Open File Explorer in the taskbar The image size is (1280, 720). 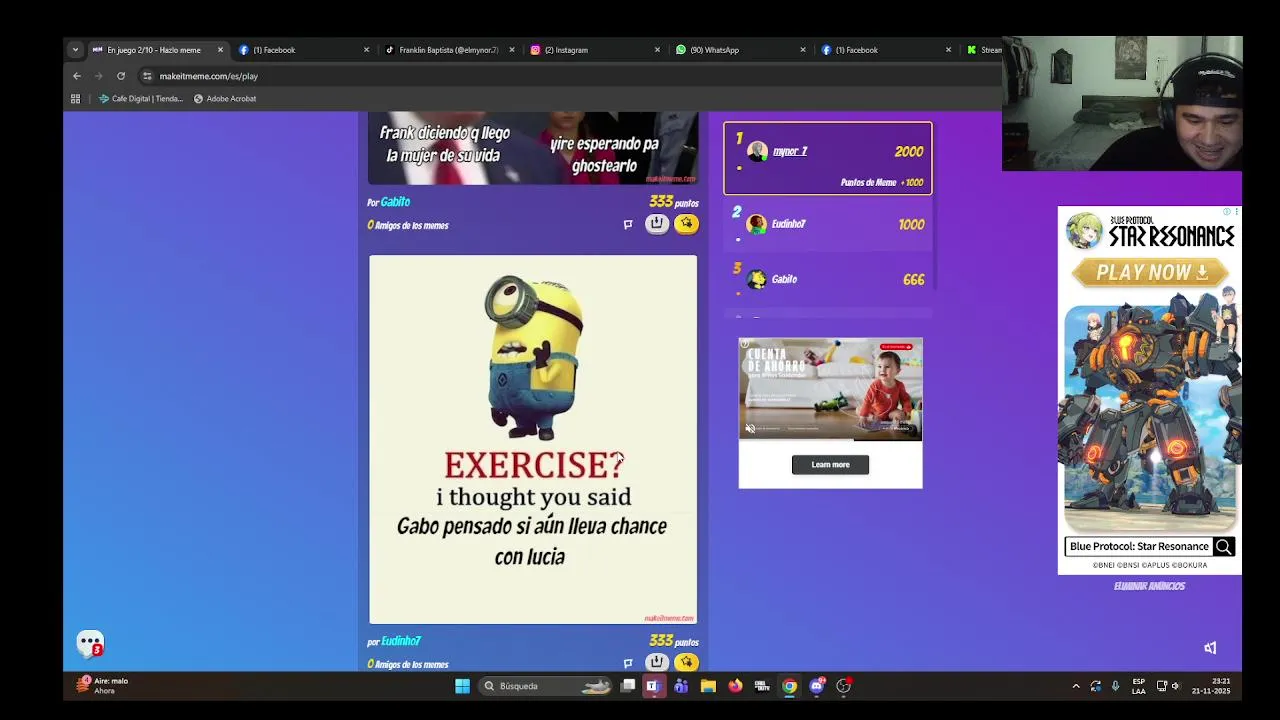coord(708,686)
